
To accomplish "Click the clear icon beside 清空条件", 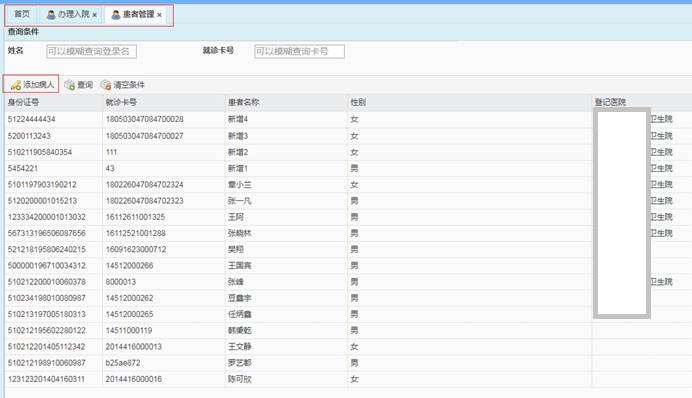I will 105,85.
